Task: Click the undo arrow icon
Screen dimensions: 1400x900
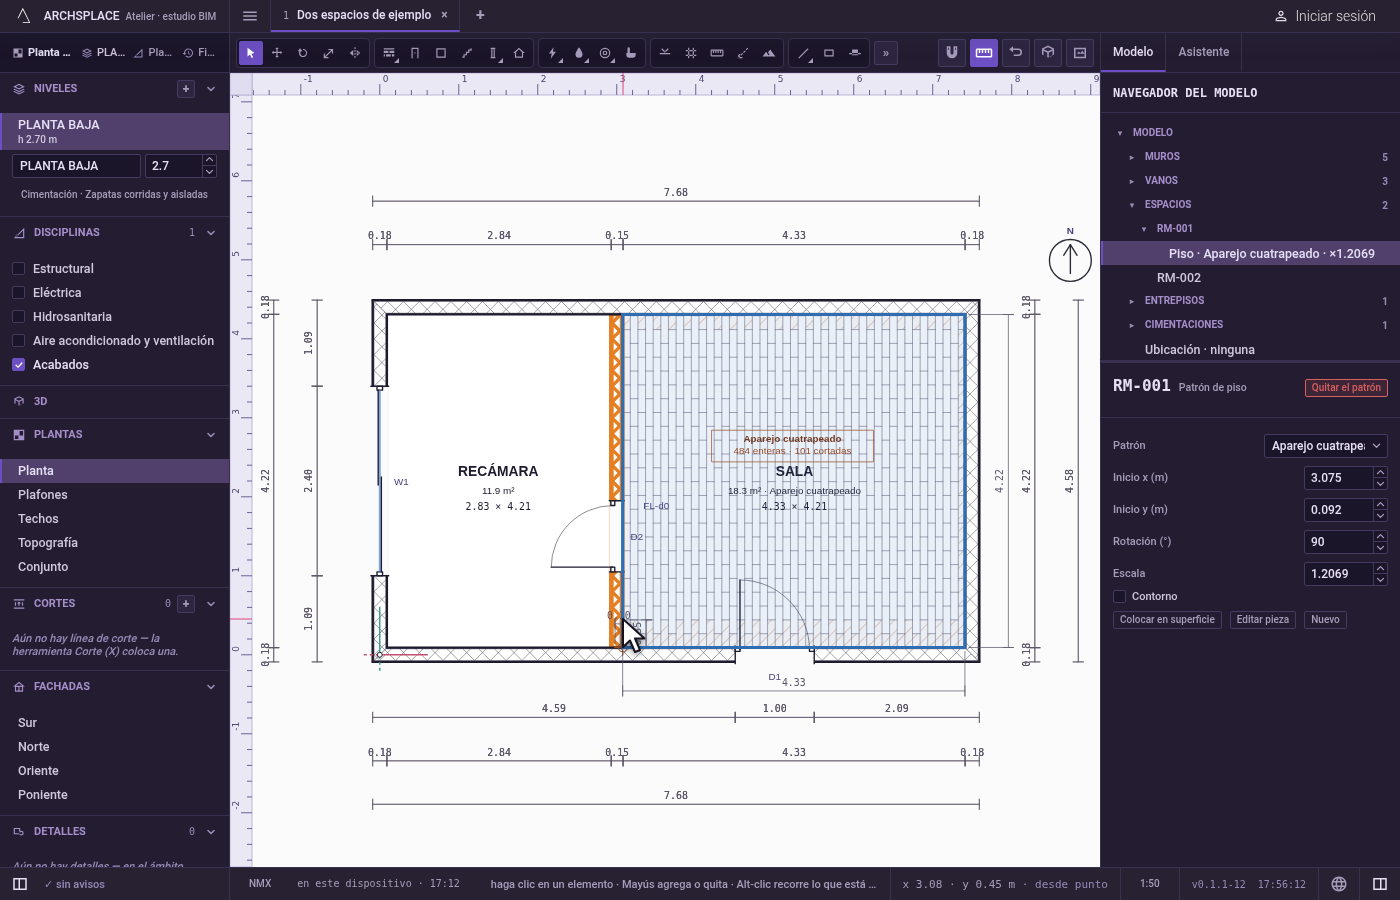Action: (x=1016, y=52)
